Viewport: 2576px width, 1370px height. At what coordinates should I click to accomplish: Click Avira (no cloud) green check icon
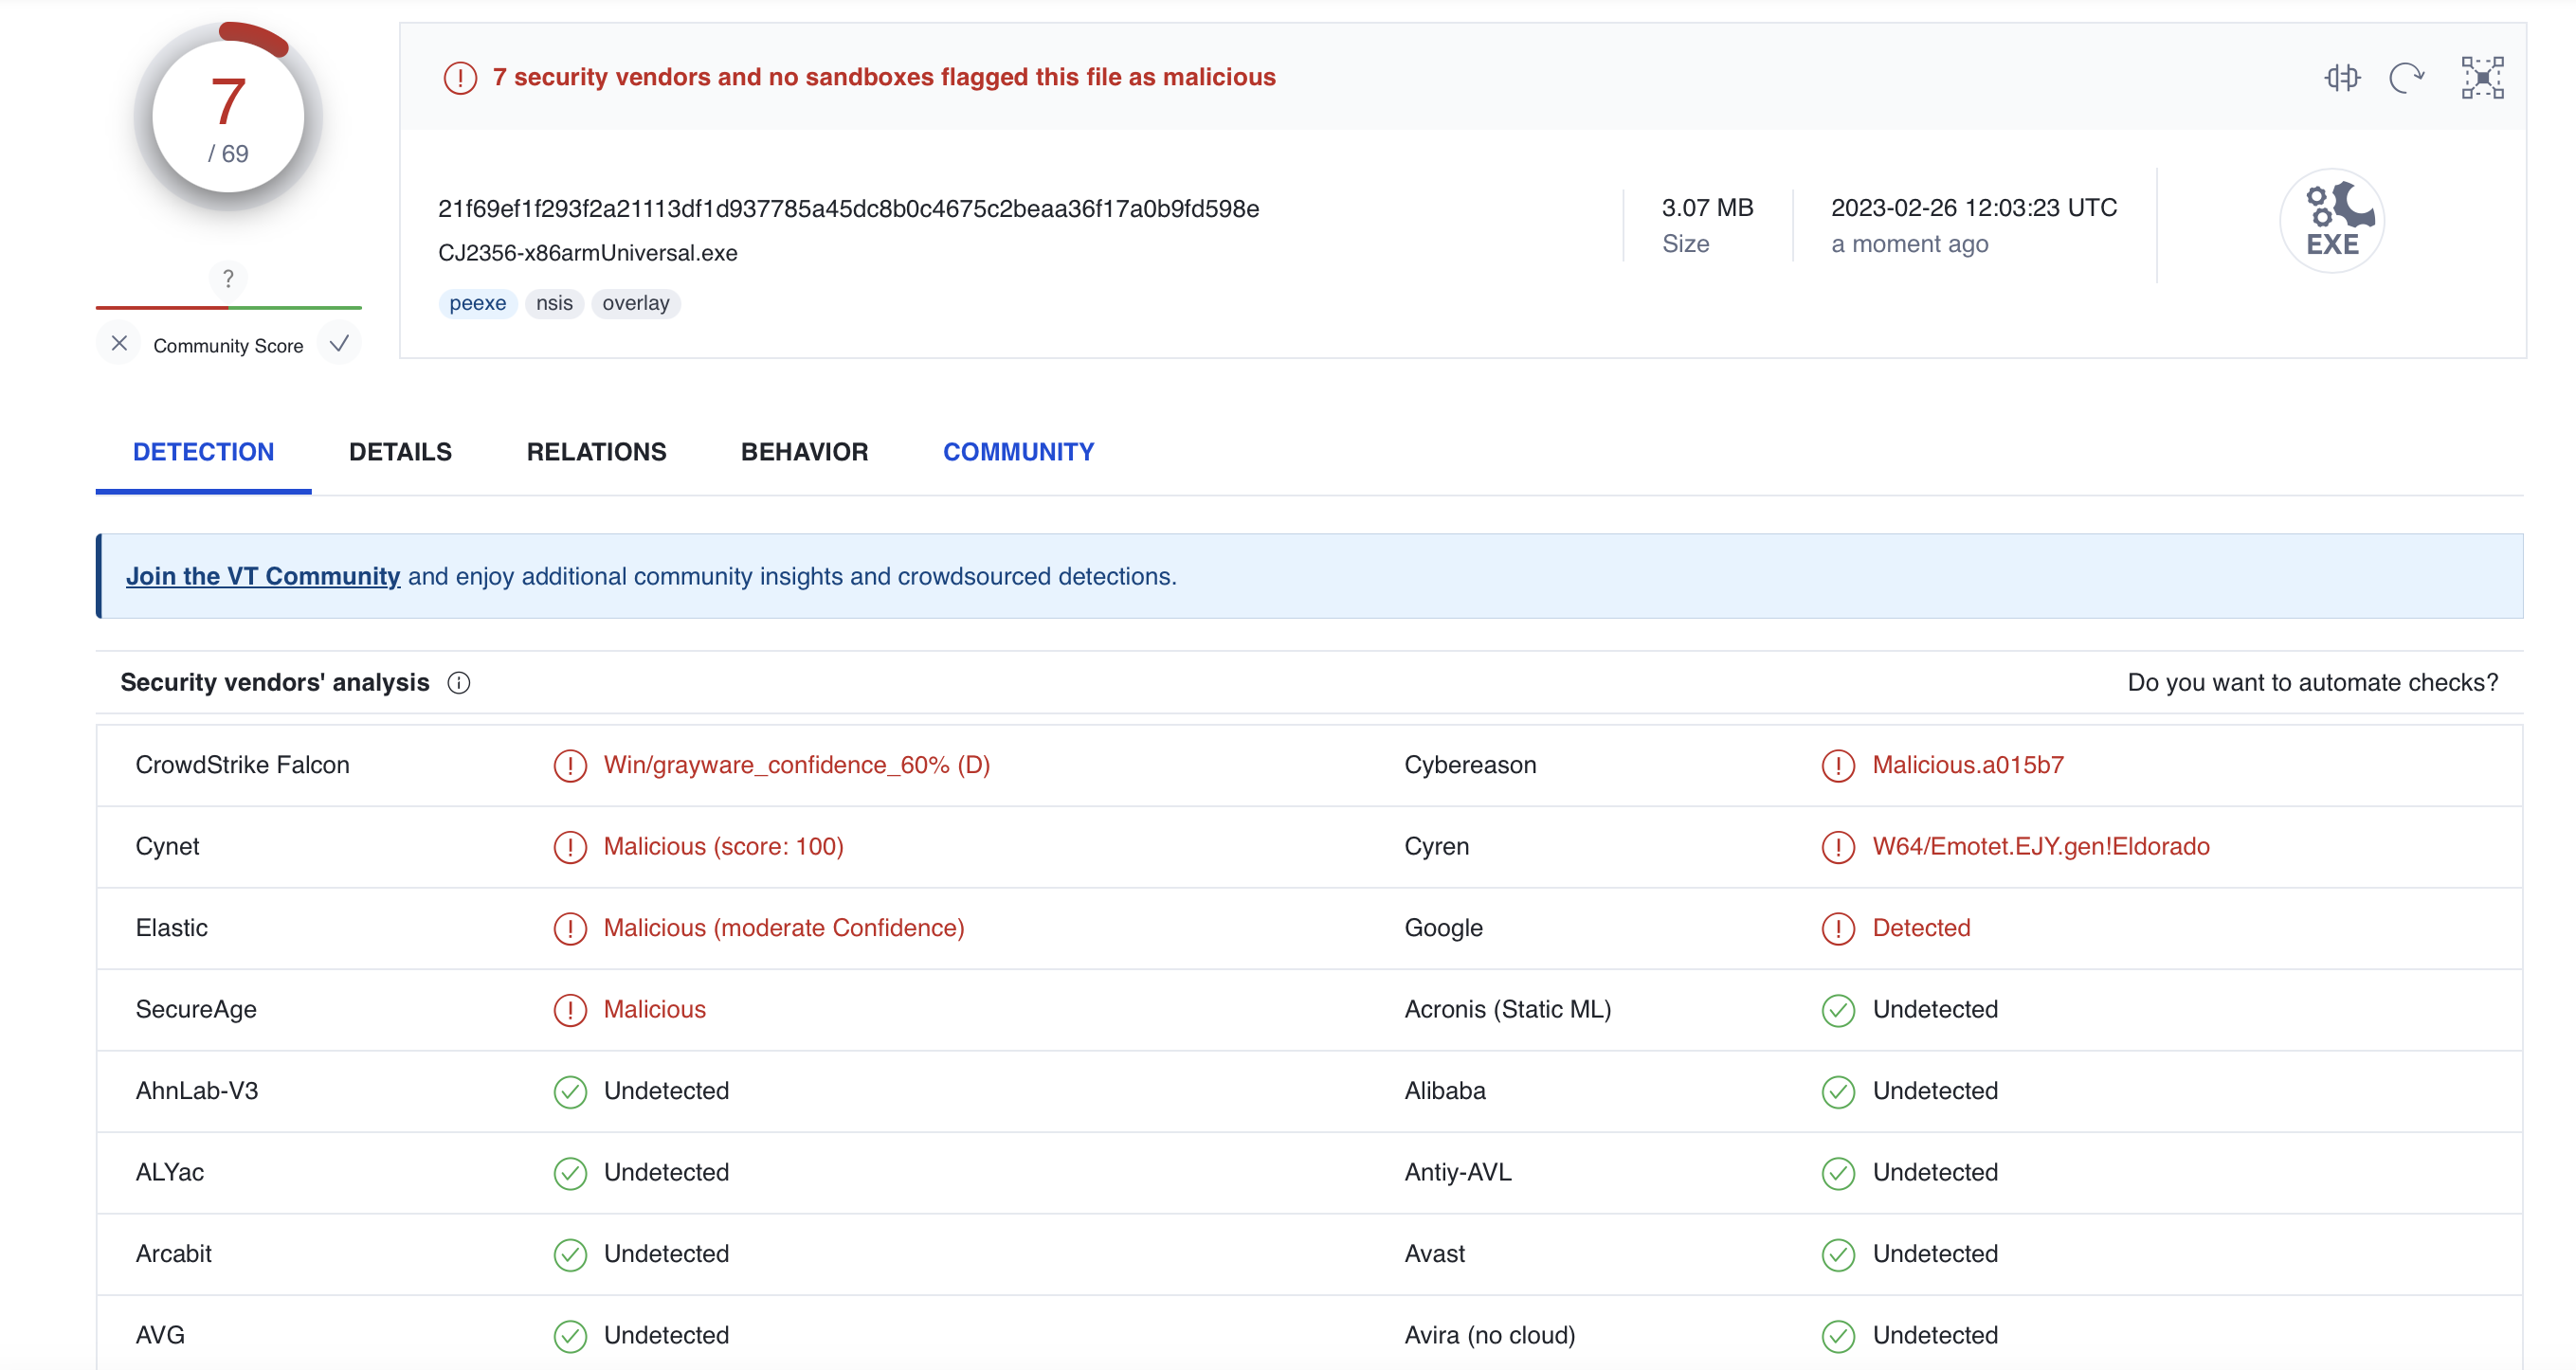click(x=1838, y=1336)
